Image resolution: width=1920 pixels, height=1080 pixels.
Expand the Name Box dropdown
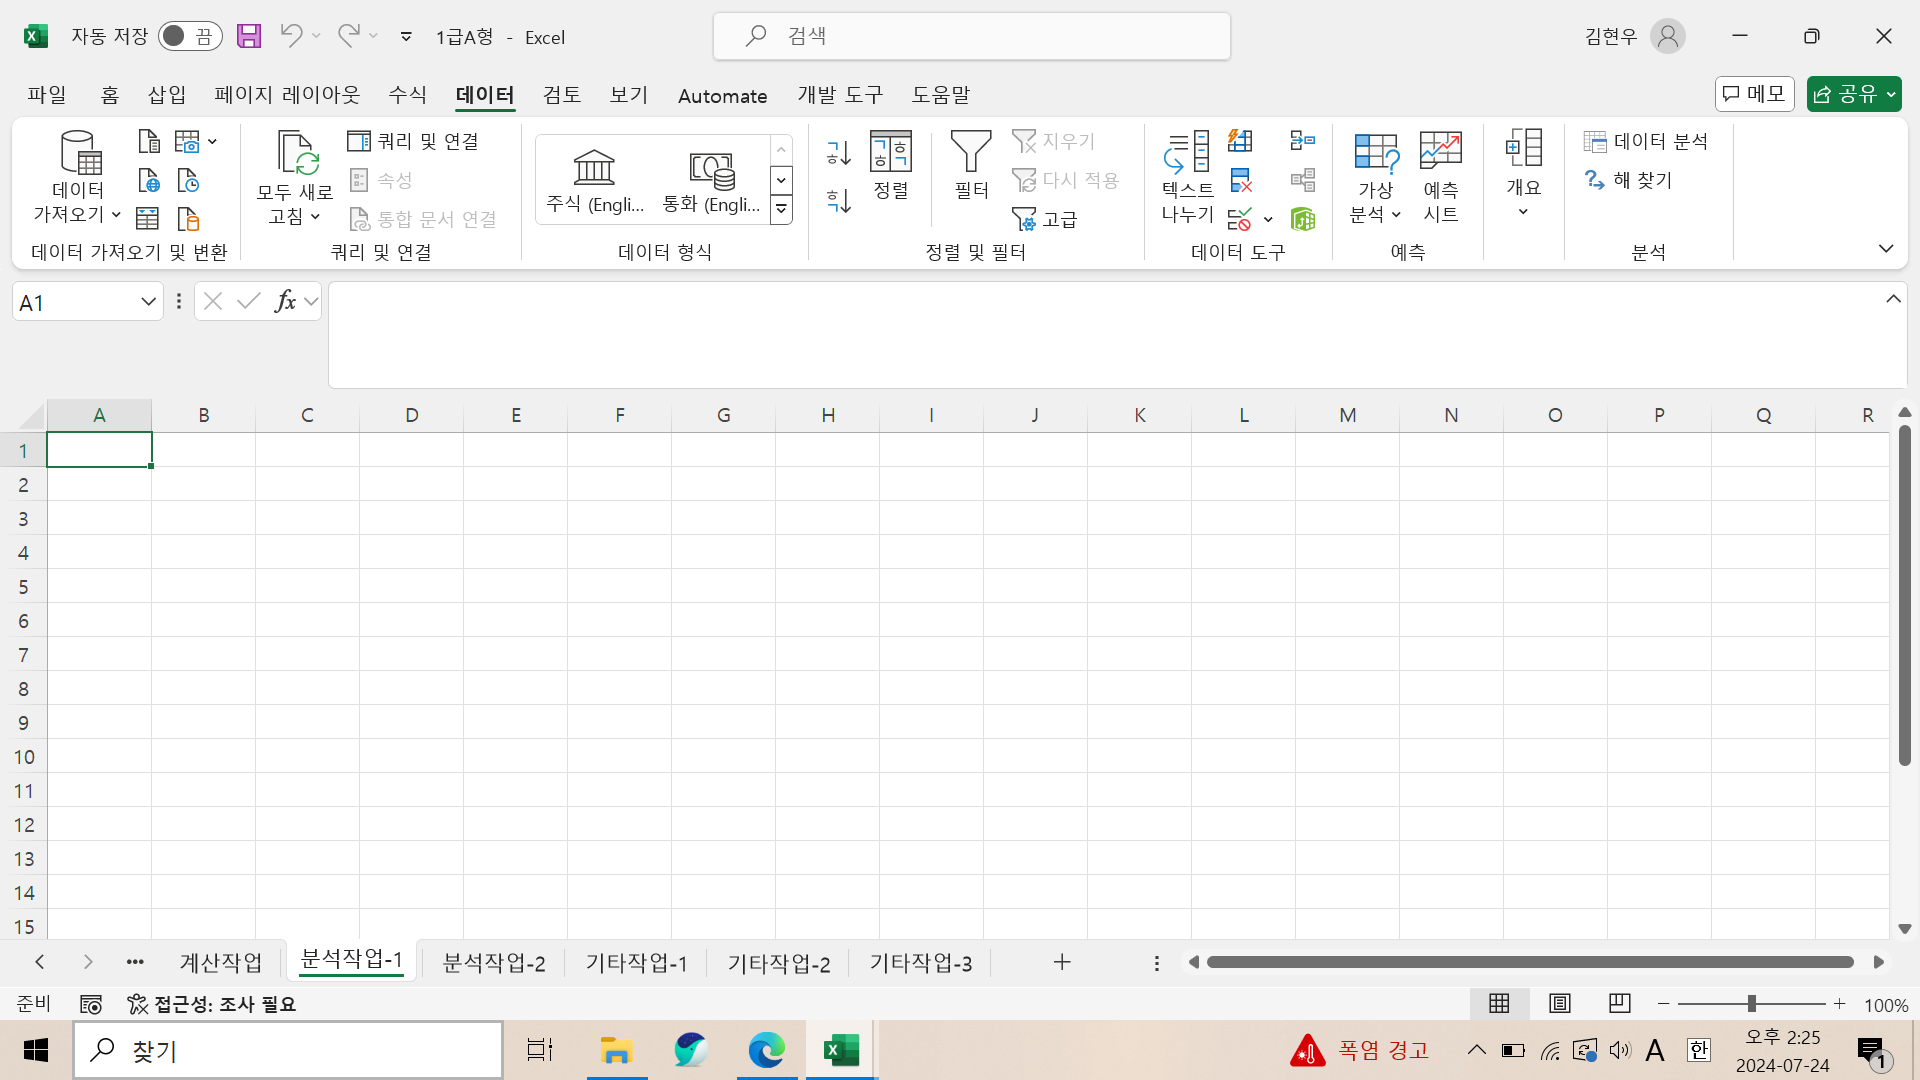click(x=148, y=302)
